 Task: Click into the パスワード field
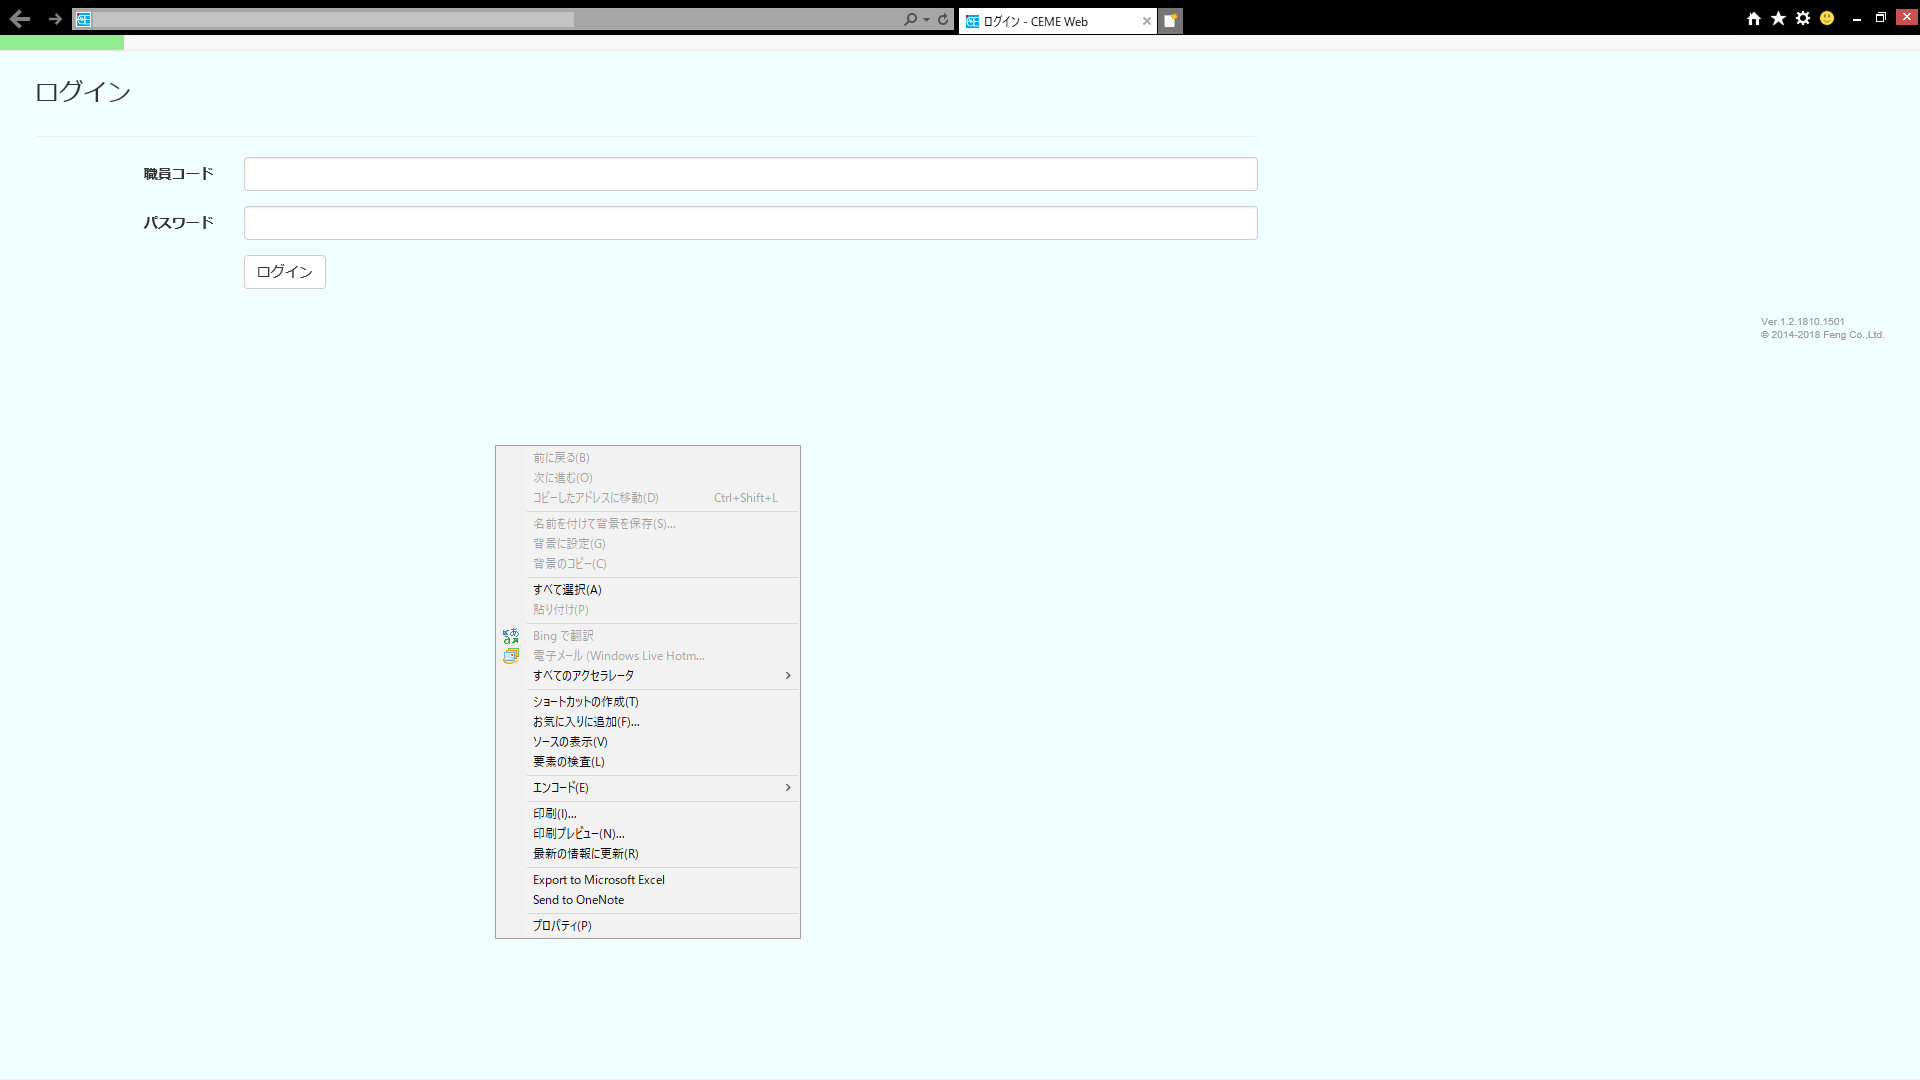coord(750,223)
